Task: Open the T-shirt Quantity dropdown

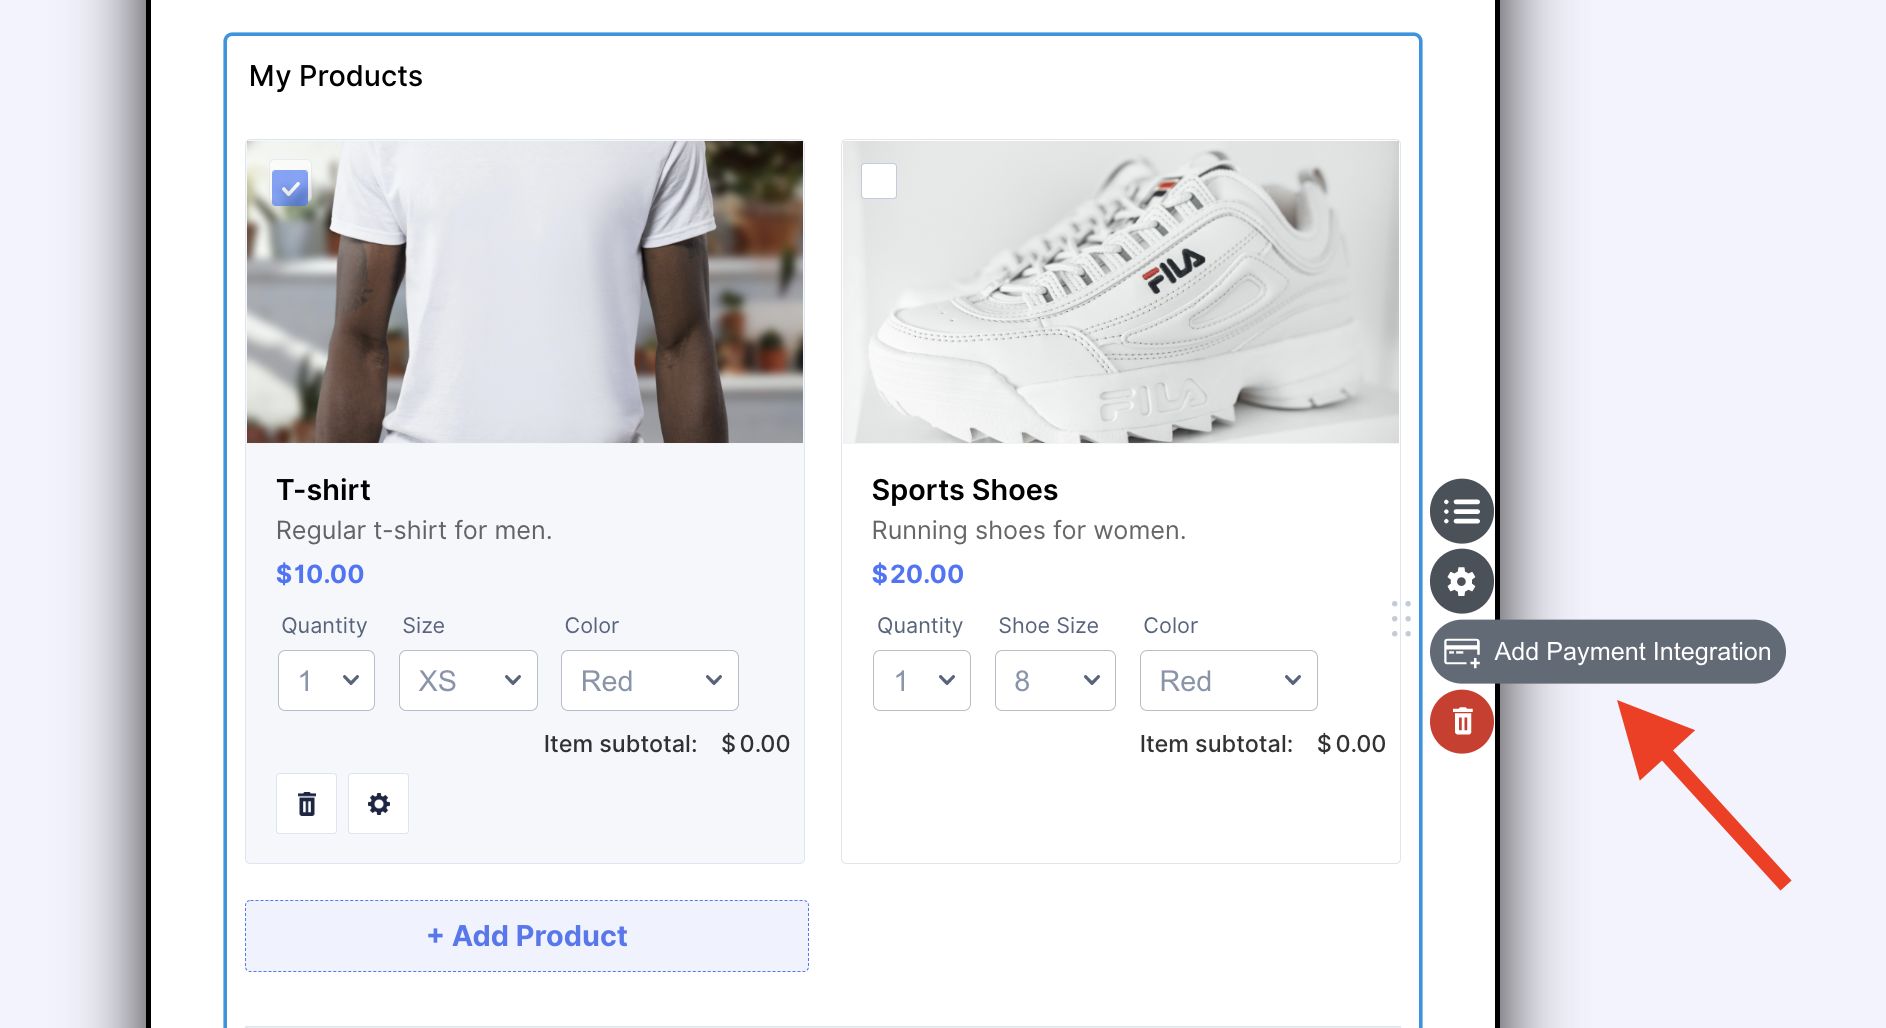Action: (x=326, y=681)
